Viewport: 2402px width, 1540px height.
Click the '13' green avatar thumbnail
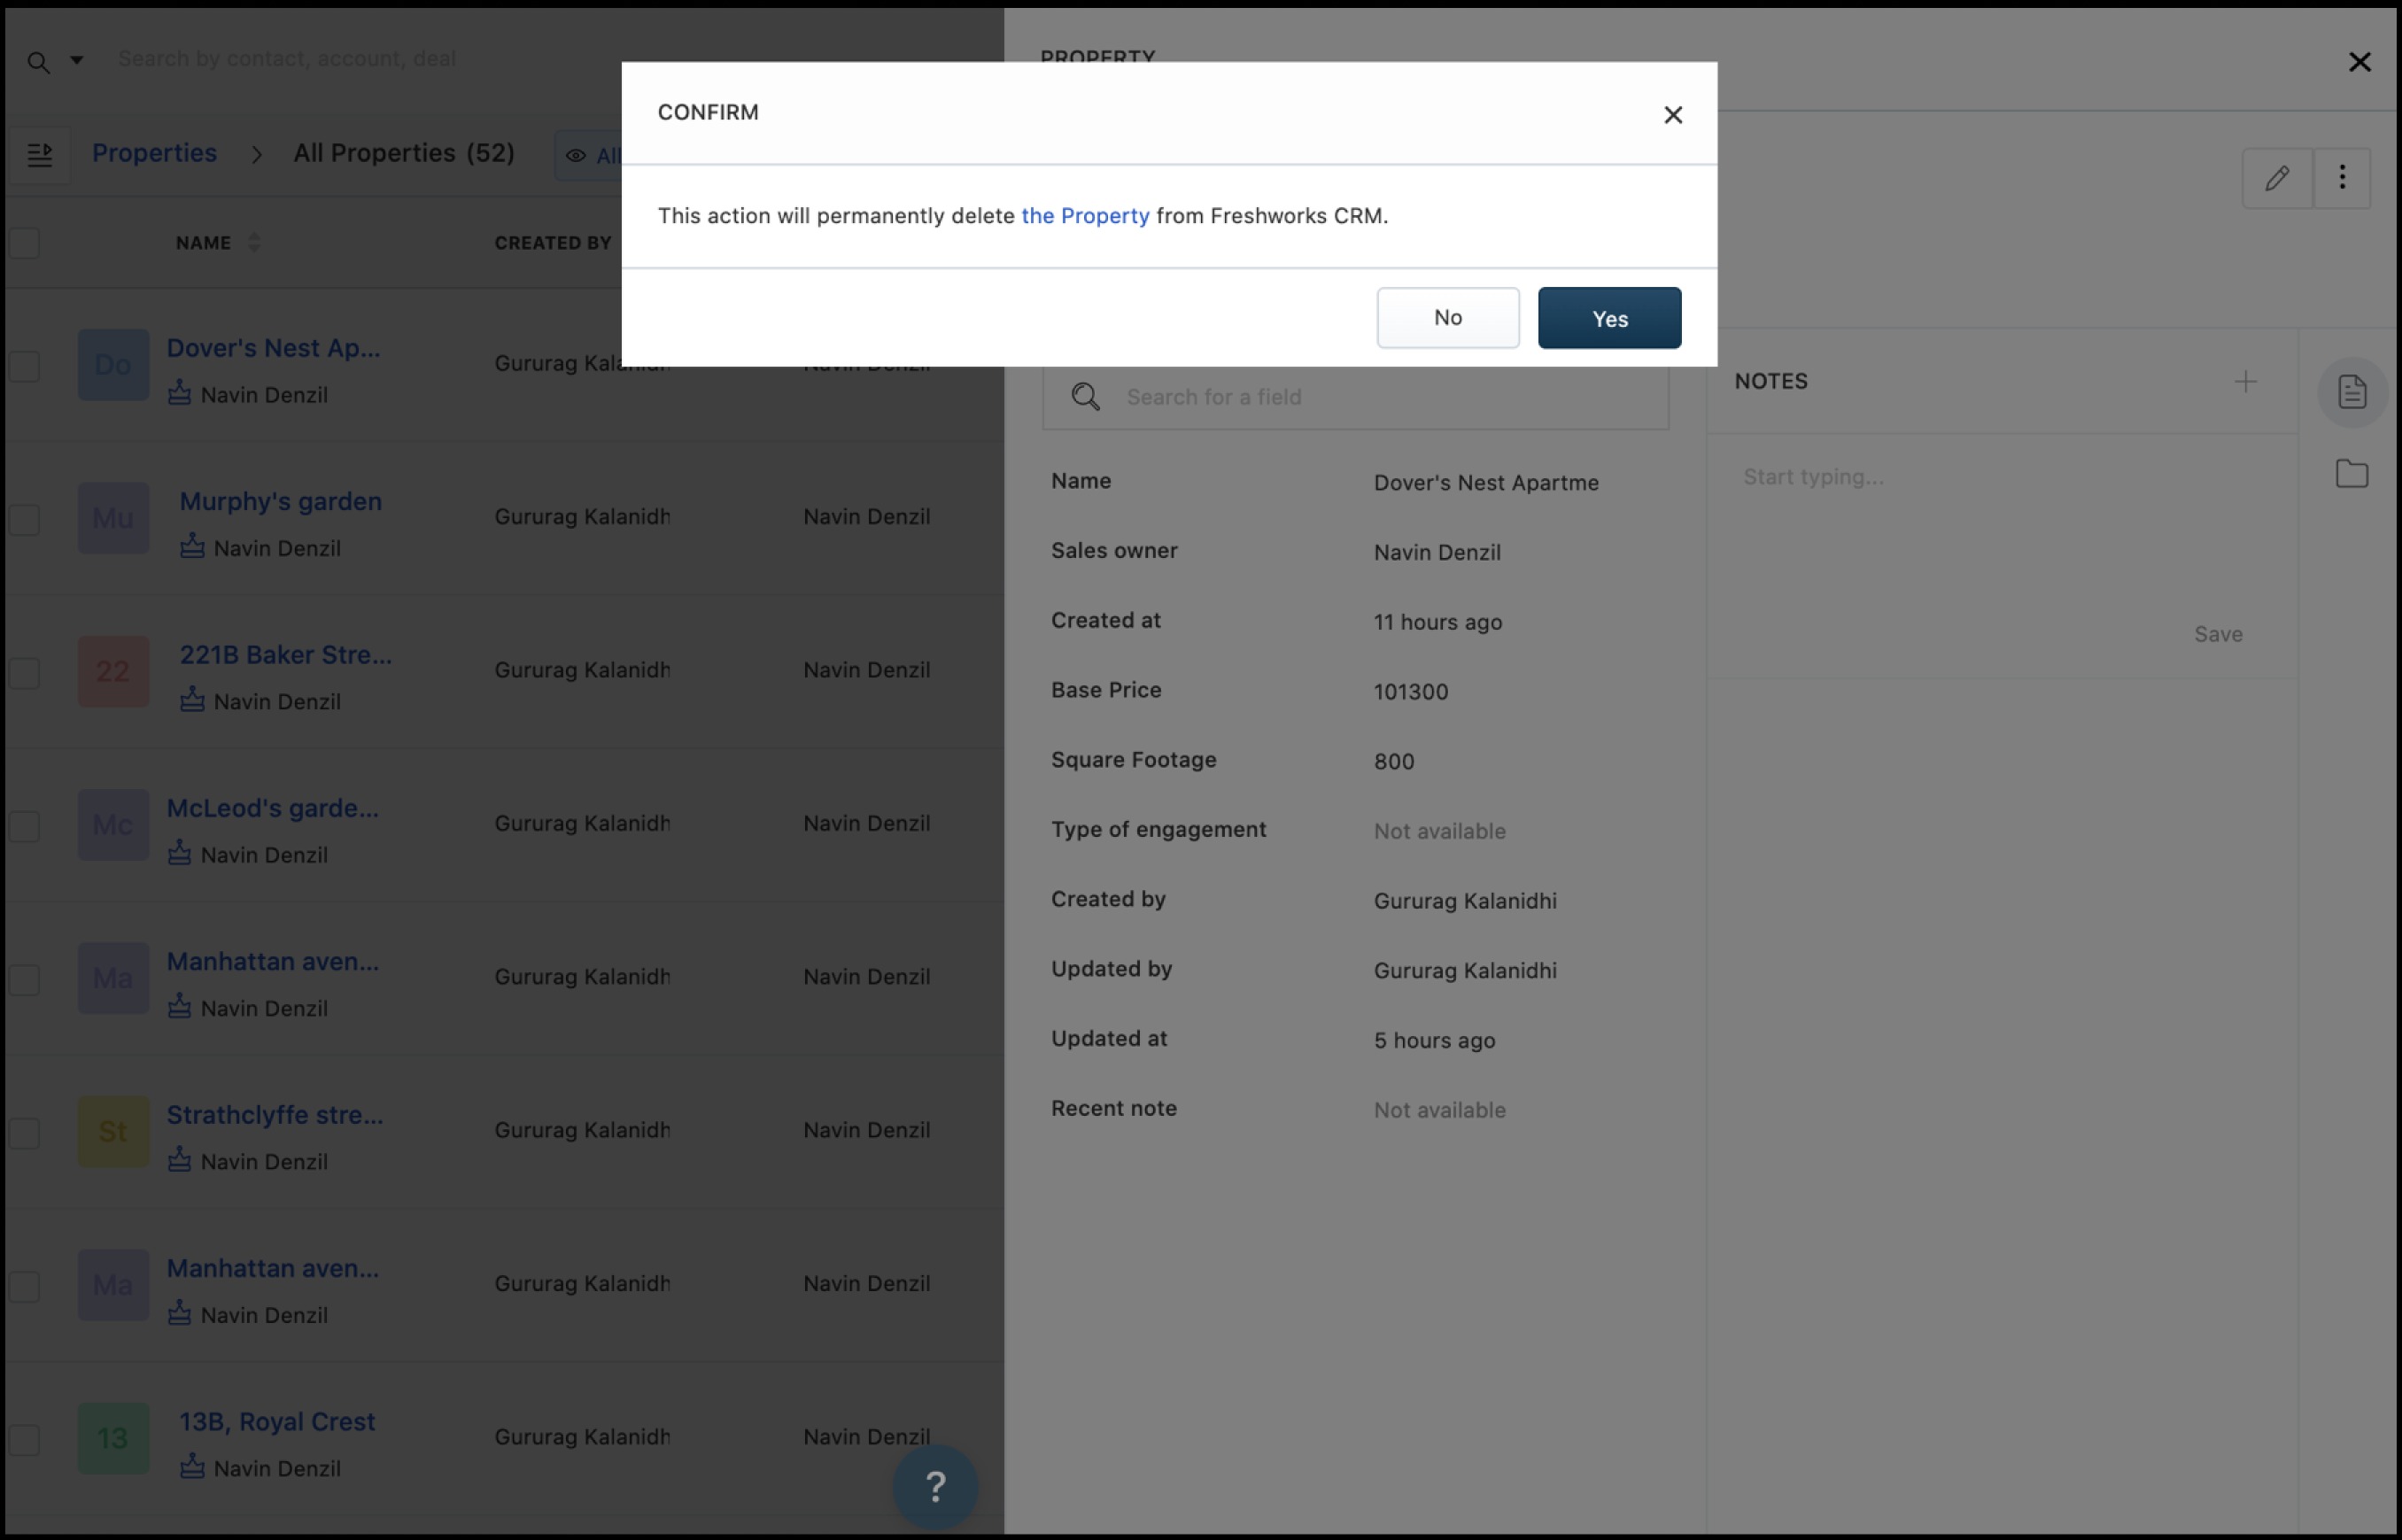click(x=113, y=1438)
